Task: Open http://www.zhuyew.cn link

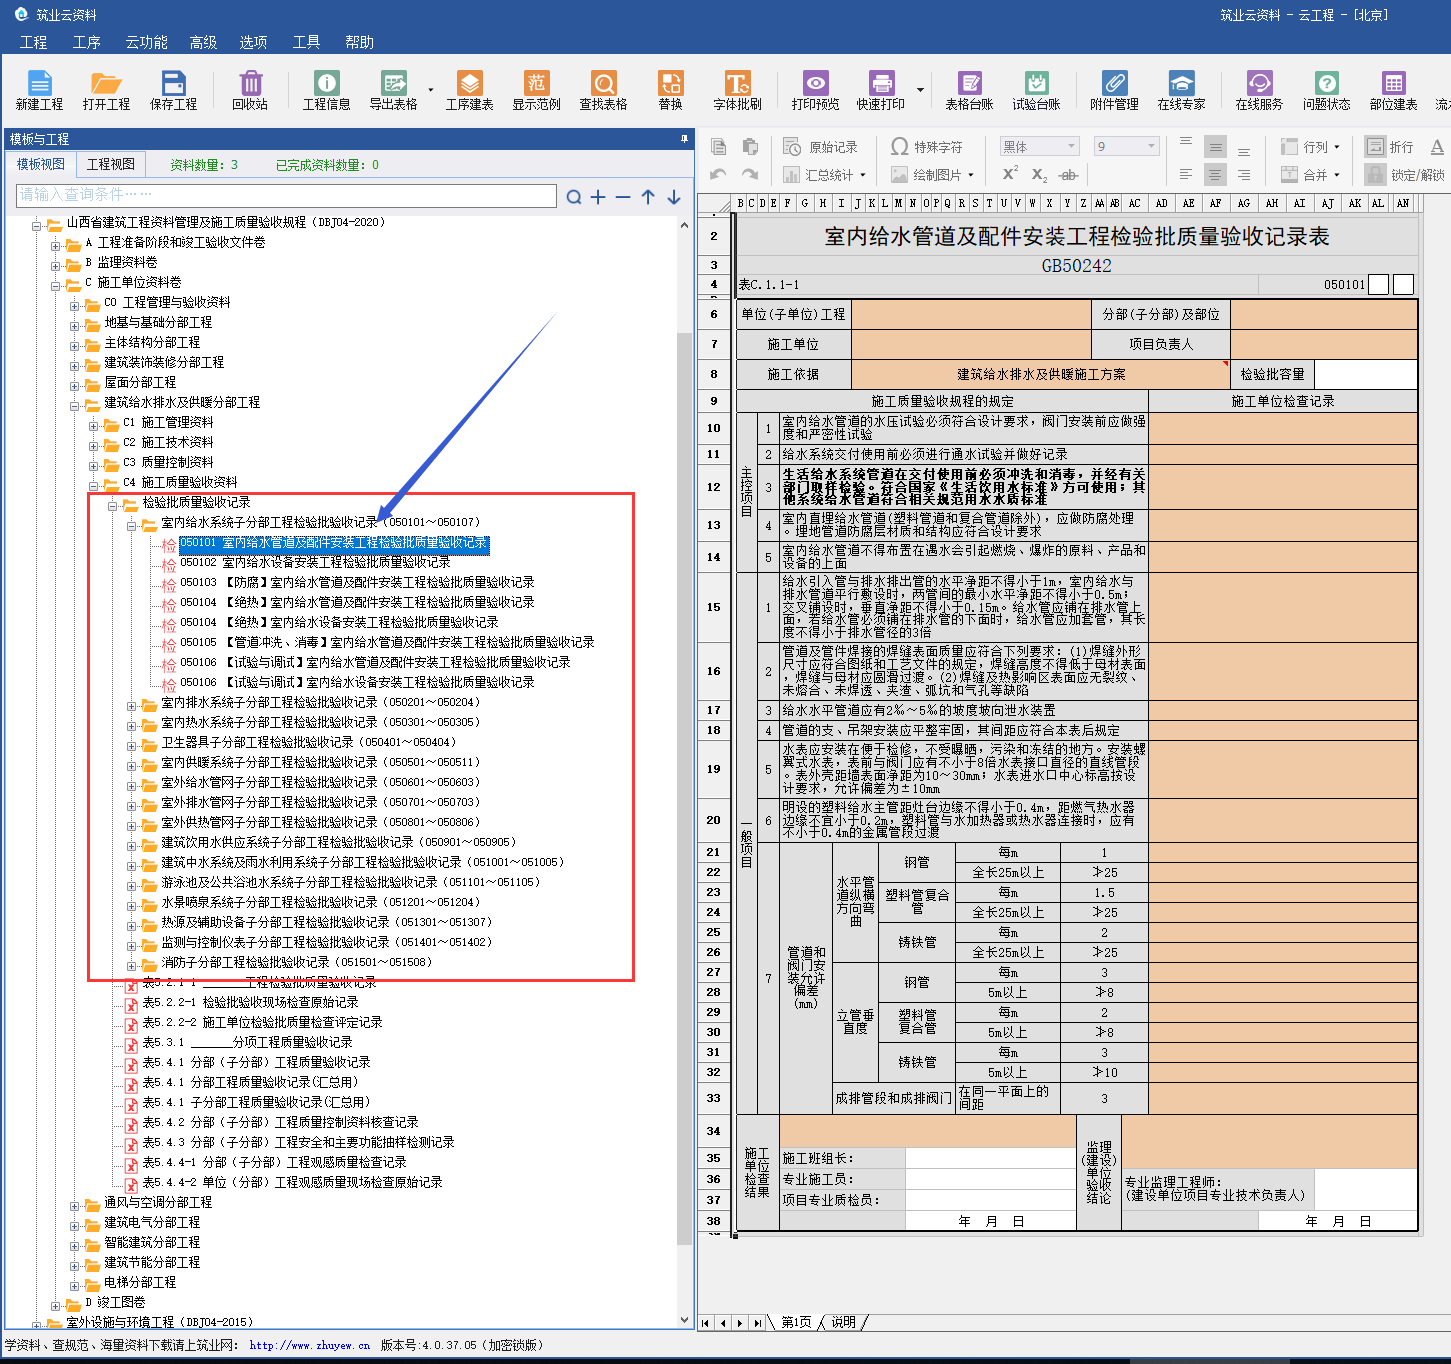Action: point(310,1345)
